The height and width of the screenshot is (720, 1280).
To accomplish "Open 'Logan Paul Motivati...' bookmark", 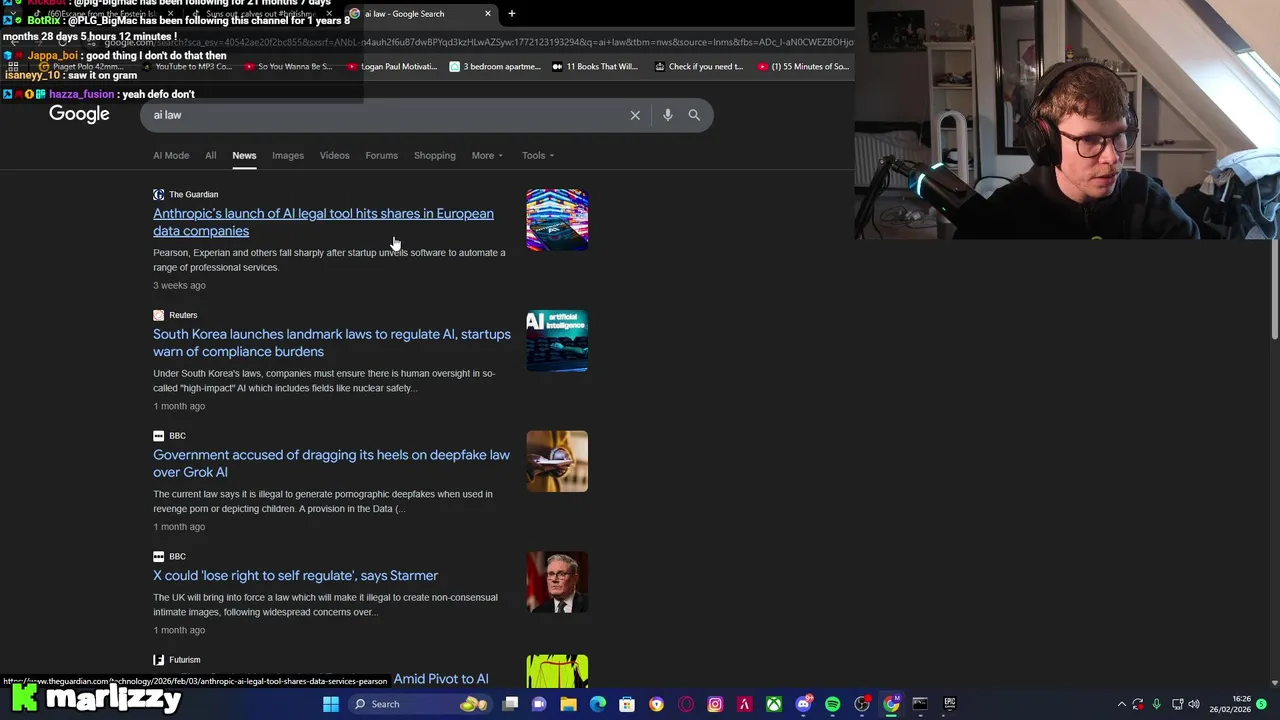I will pyautogui.click(x=393, y=67).
